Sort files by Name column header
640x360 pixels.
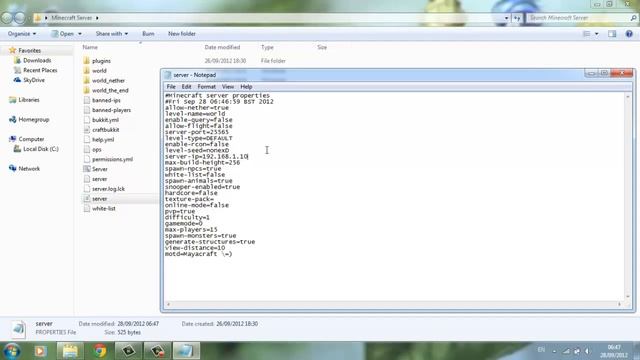click(90, 47)
